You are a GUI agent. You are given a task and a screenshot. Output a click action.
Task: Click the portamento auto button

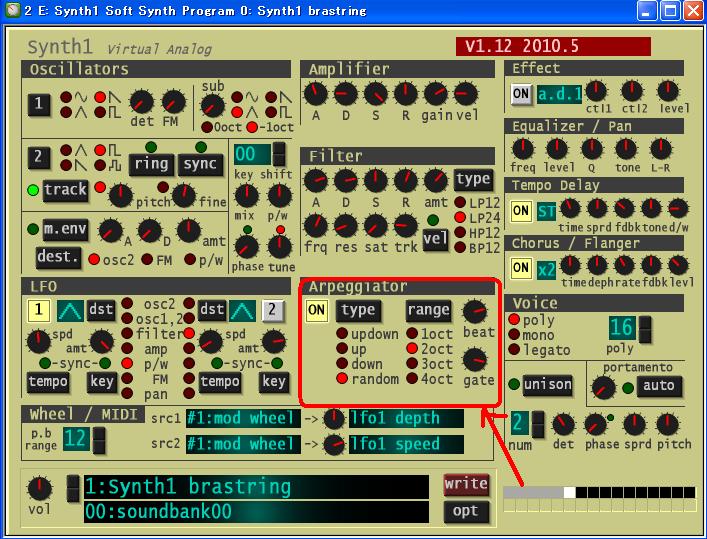pos(659,386)
